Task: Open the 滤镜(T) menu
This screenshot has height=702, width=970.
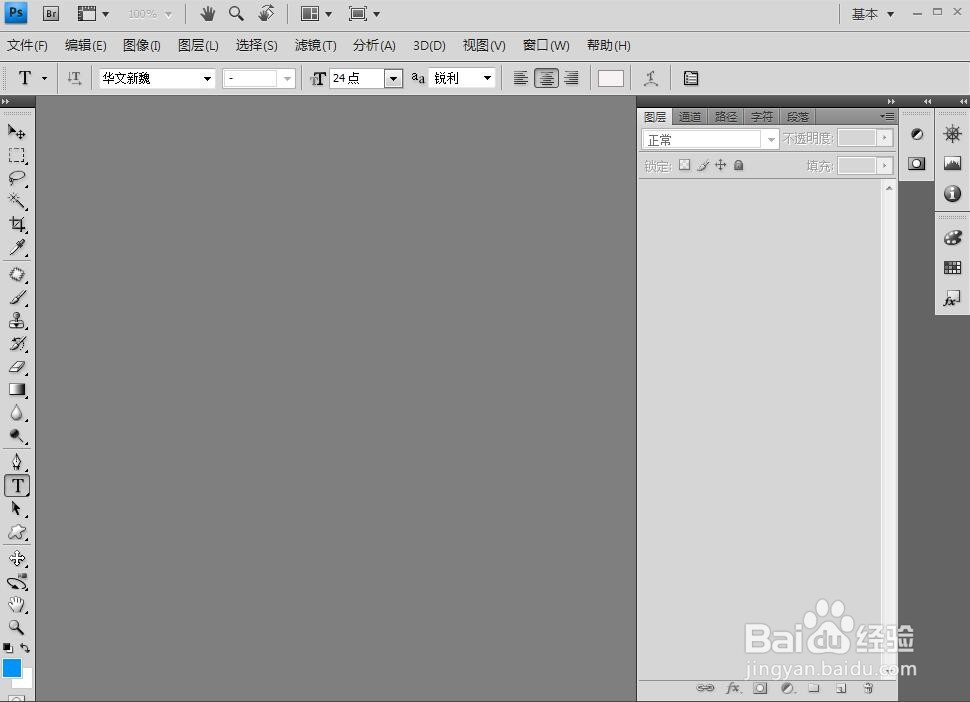Action: [x=315, y=45]
